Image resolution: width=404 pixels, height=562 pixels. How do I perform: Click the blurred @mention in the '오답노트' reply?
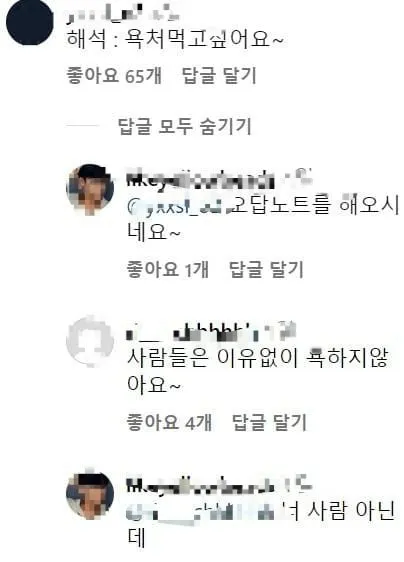[178, 208]
